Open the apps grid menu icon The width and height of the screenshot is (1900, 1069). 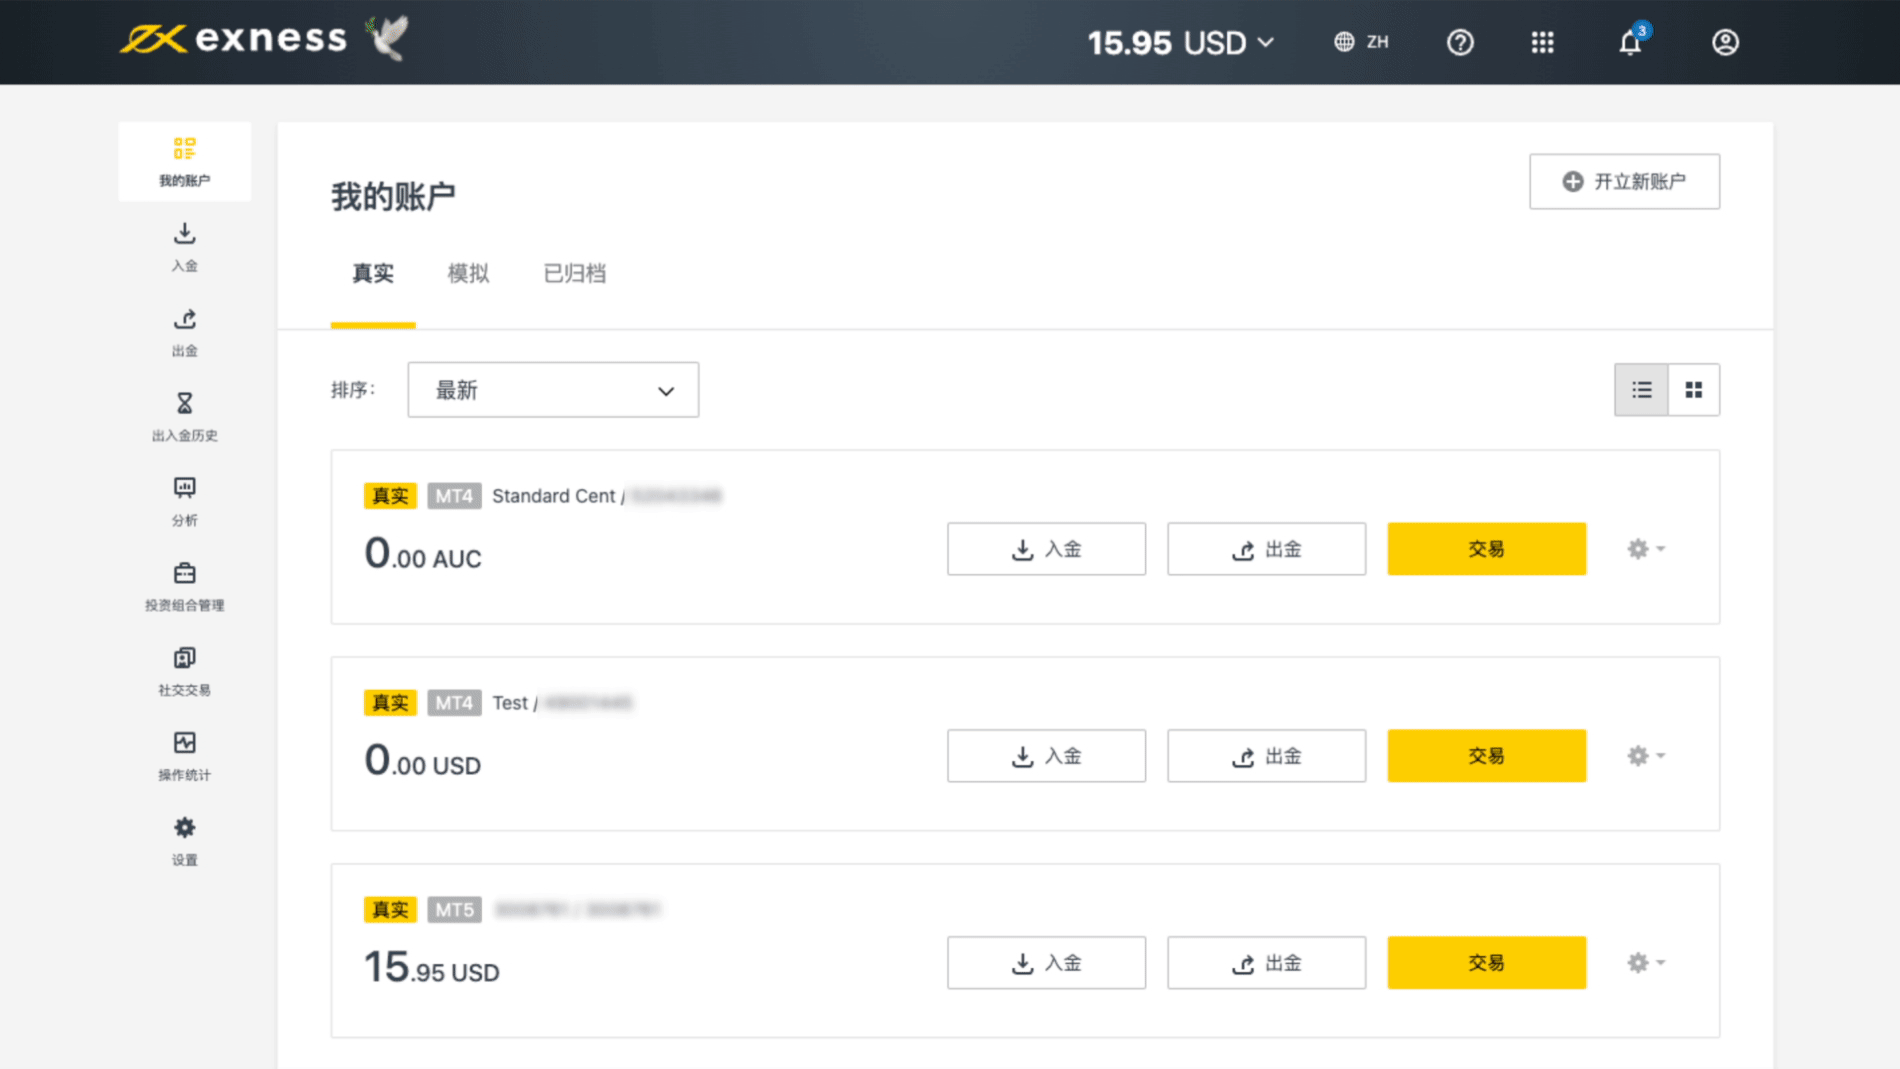pos(1542,43)
